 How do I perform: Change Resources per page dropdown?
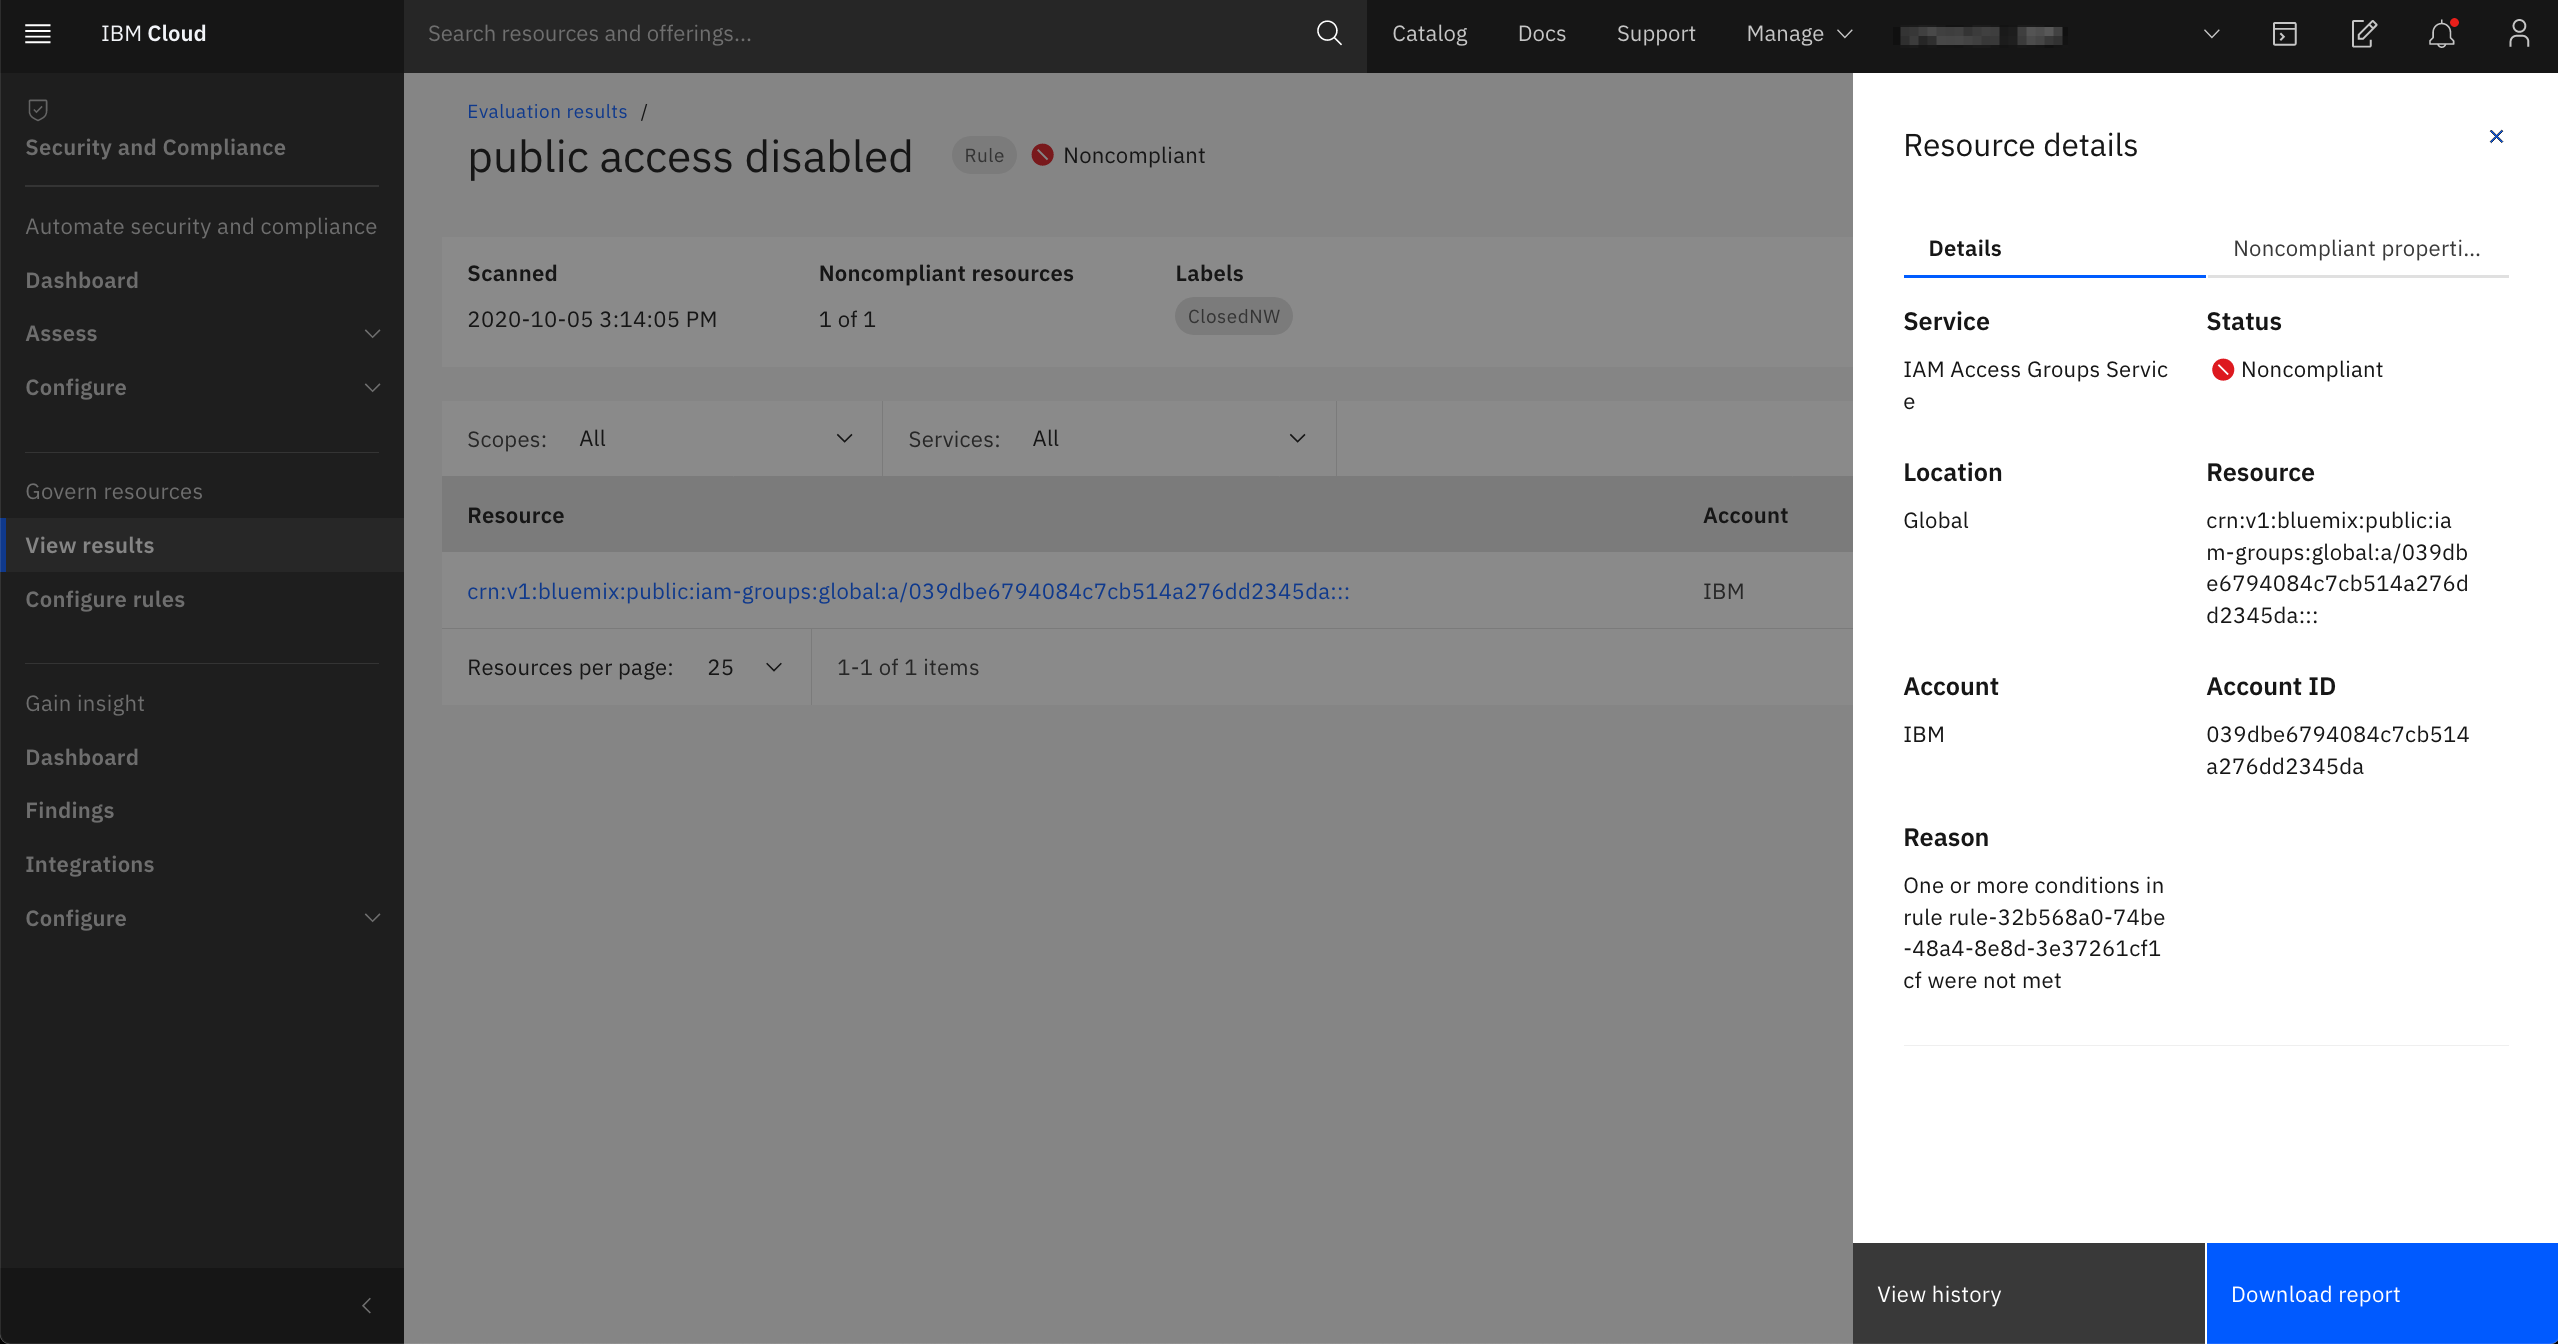(744, 668)
